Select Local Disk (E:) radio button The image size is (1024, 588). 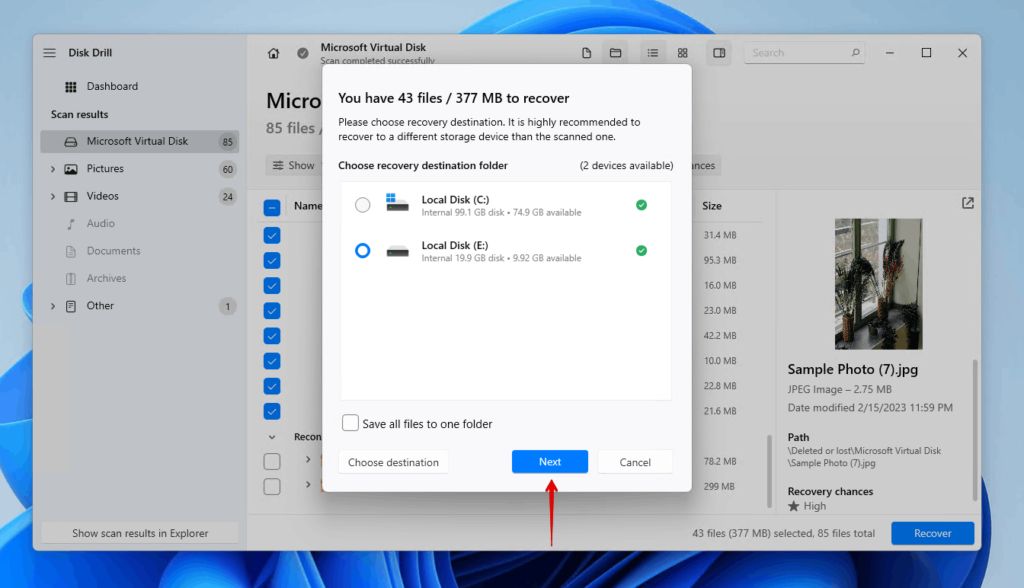(362, 251)
